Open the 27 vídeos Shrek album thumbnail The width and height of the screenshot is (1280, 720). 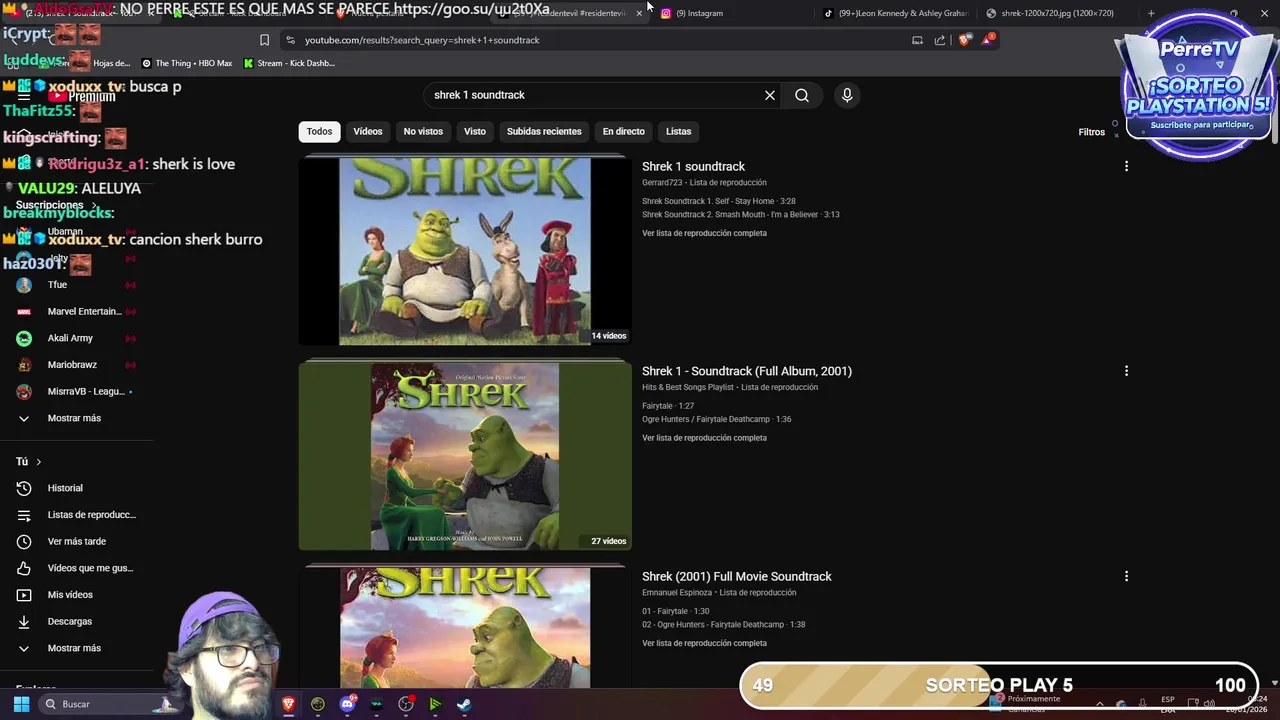tap(465, 456)
